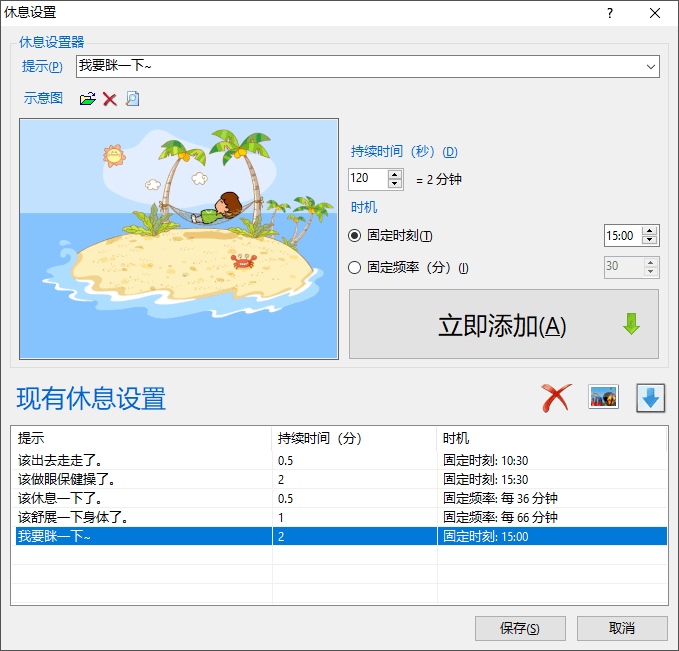Delete selected rest setting with the large red X
This screenshot has width=679, height=651.
(x=557, y=398)
